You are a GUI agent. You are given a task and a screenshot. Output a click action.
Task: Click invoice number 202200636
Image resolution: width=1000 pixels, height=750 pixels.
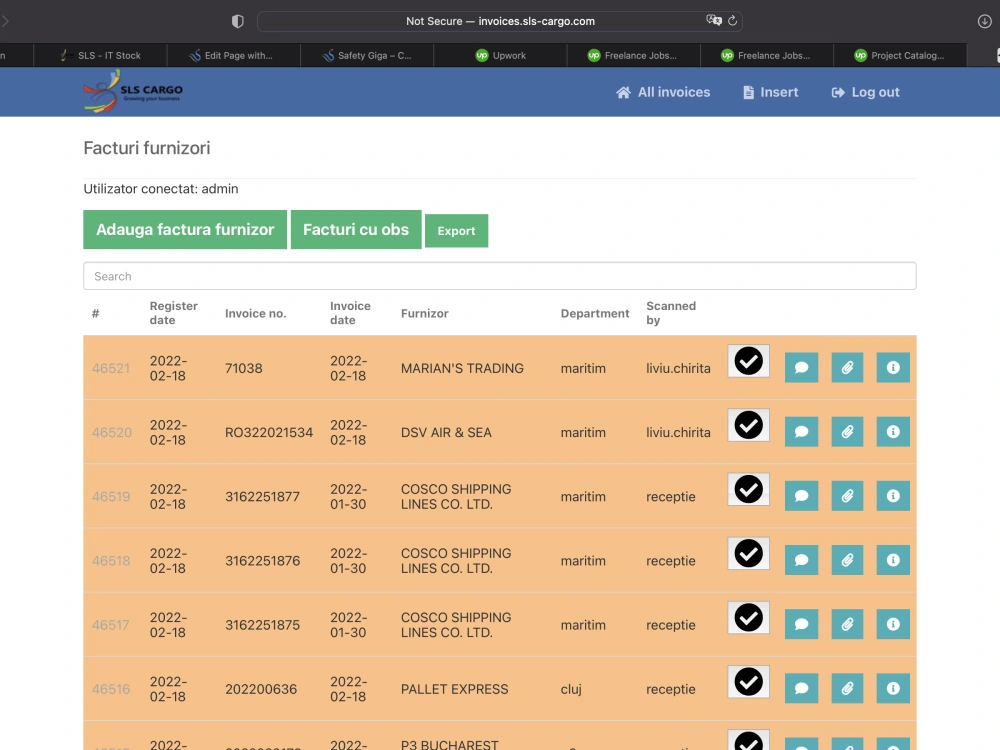pyautogui.click(x=261, y=689)
